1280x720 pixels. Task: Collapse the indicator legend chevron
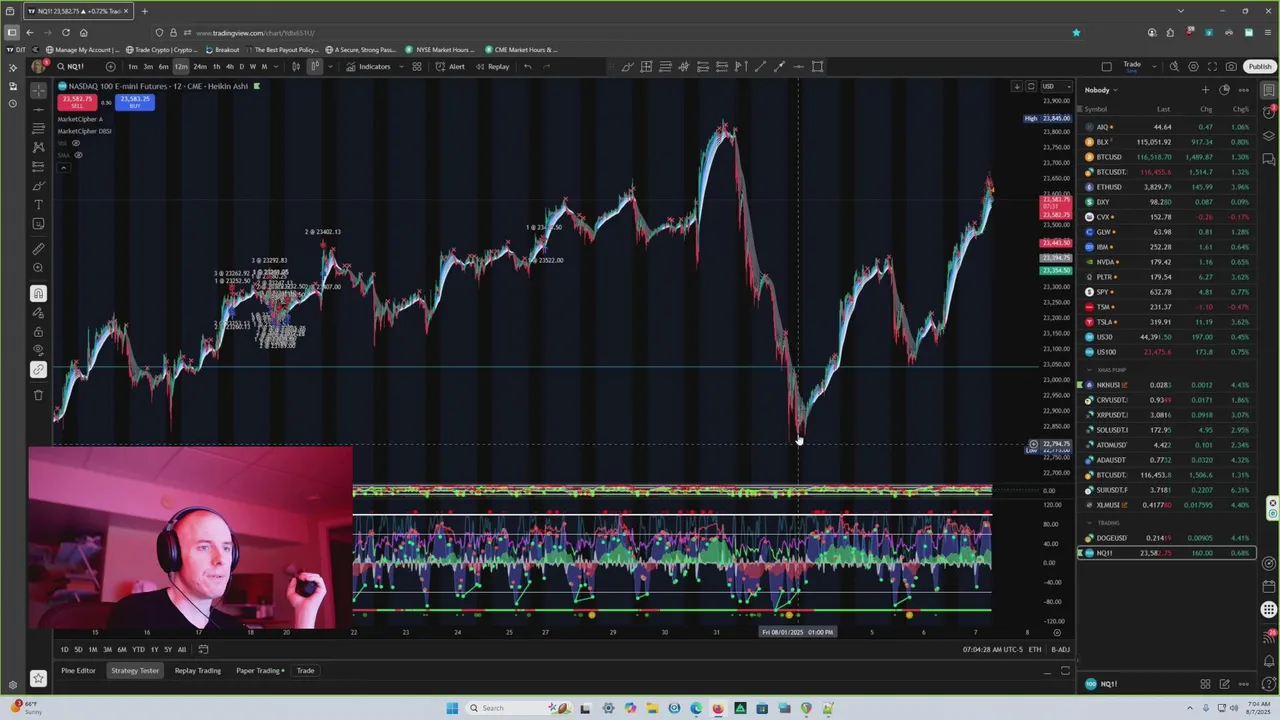[x=62, y=167]
